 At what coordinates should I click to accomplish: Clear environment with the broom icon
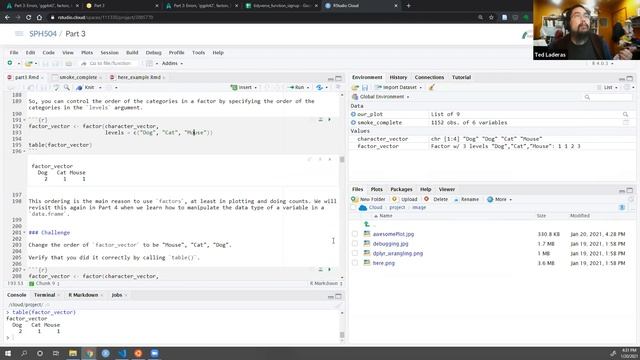coord(431,87)
